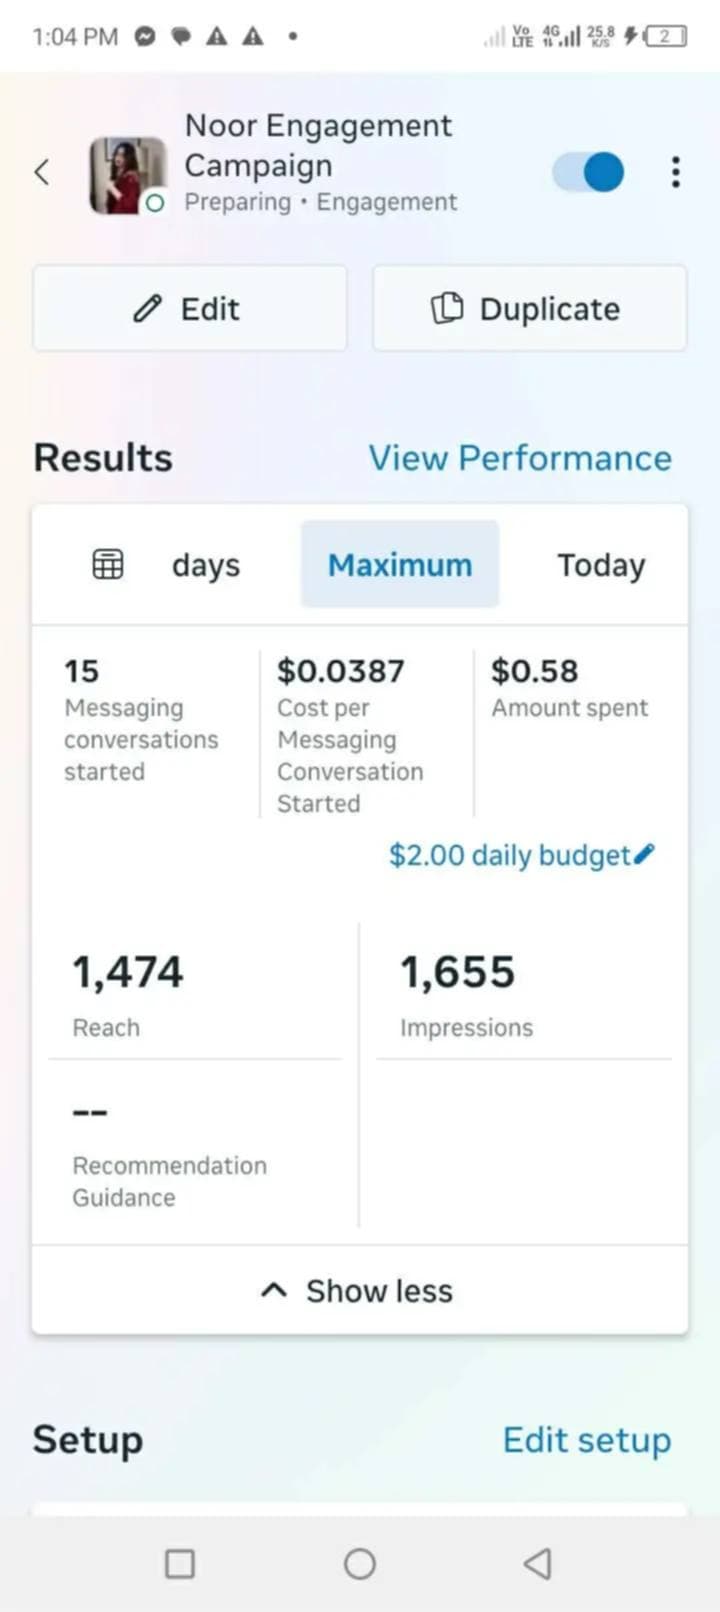This screenshot has width=720, height=1612.
Task: Tap the $2.00 daily budget link
Action: click(x=509, y=855)
